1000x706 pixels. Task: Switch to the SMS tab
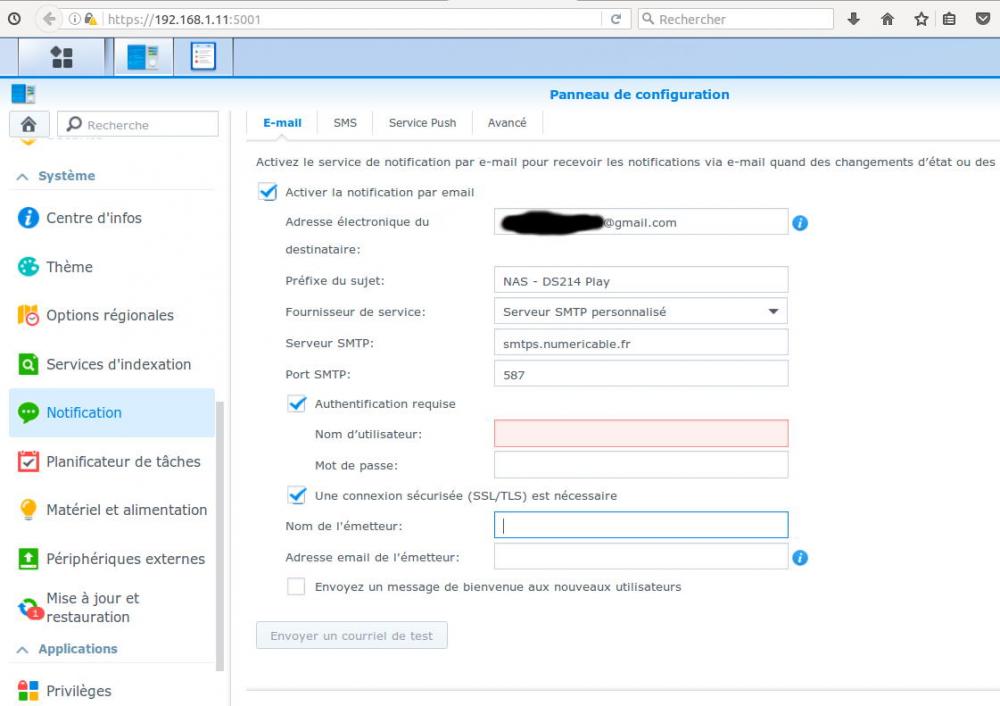(345, 123)
